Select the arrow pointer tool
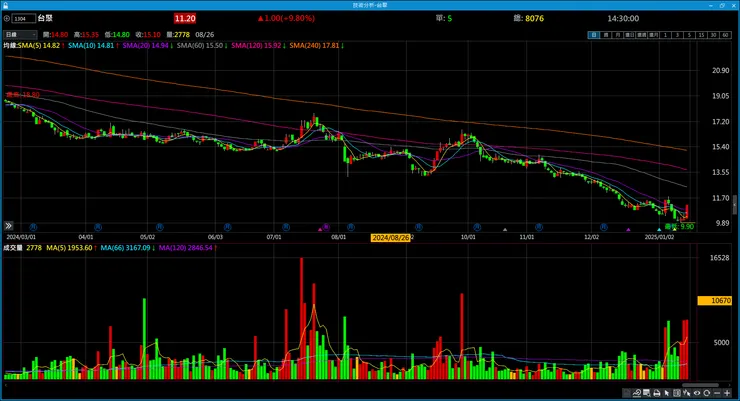Image resolution: width=740 pixels, height=401 pixels. pos(667,393)
